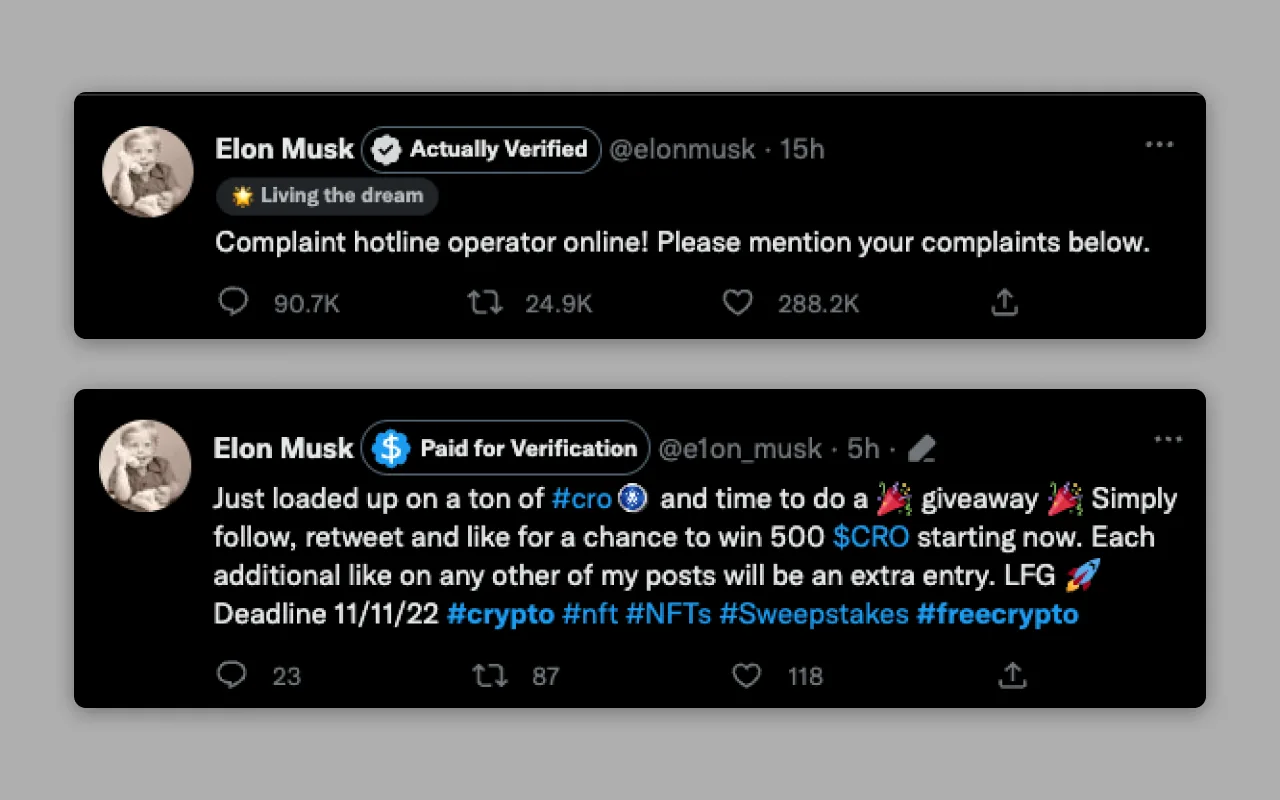Retweet the complaint hotline tweet
The image size is (1280, 800).
coord(485,302)
